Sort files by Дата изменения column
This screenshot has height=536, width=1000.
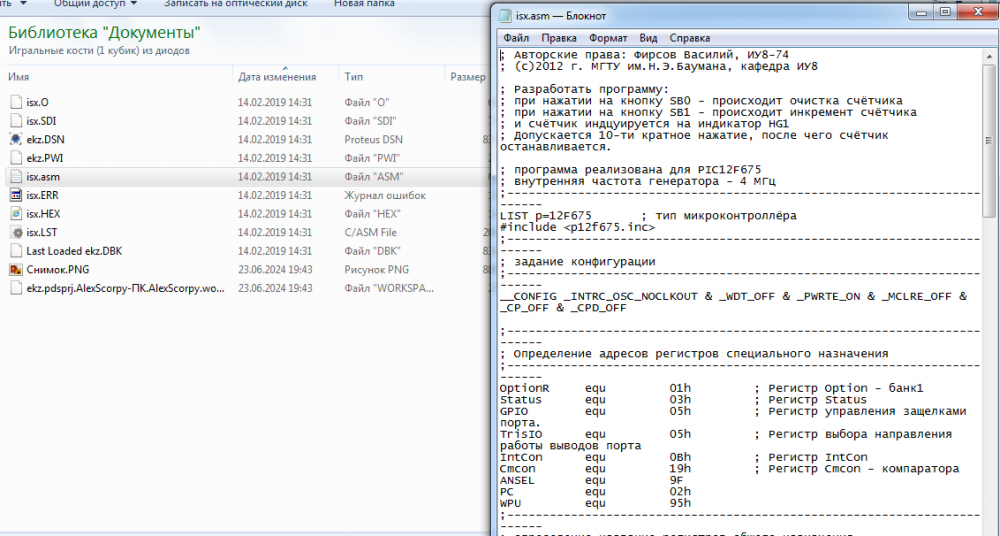point(277,77)
